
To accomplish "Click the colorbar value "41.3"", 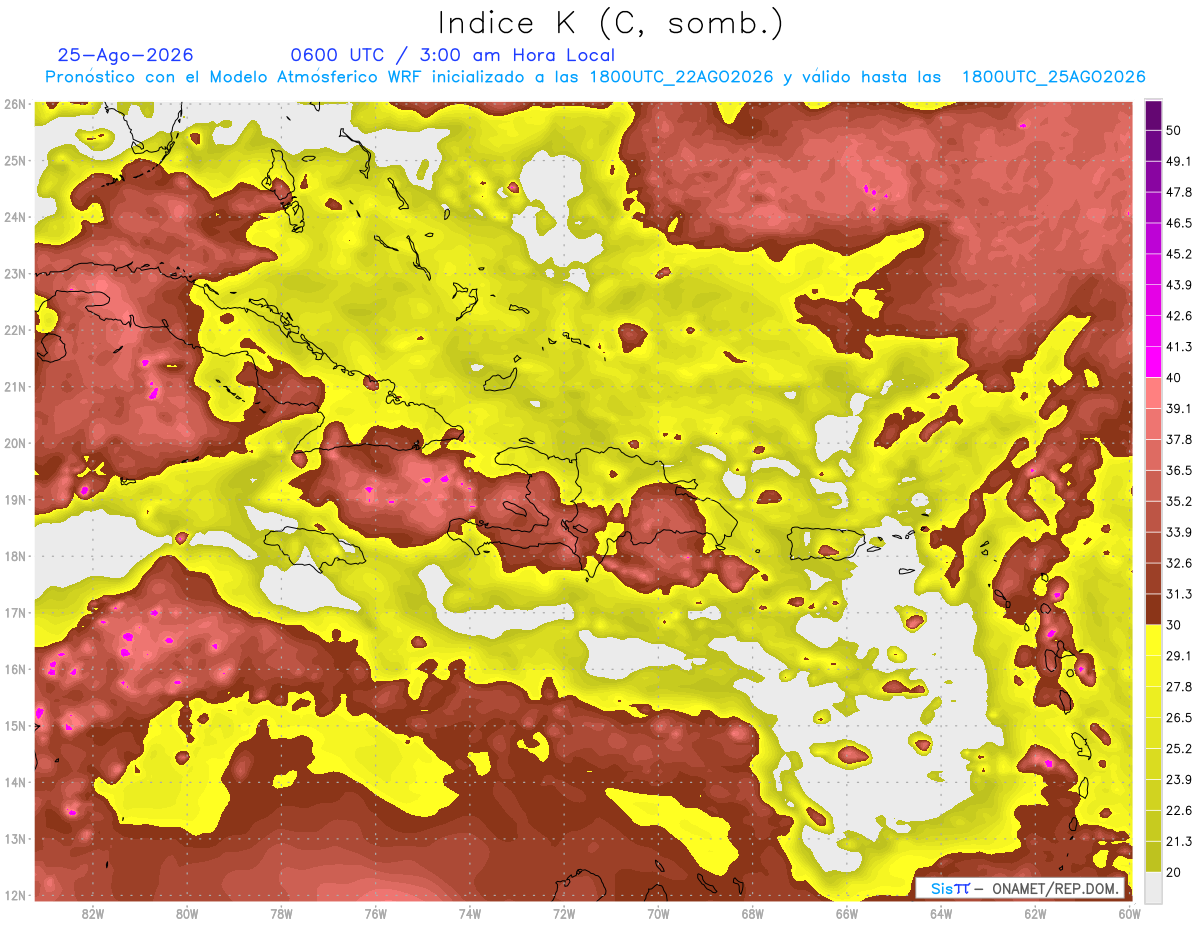I will pyautogui.click(x=1179, y=347).
